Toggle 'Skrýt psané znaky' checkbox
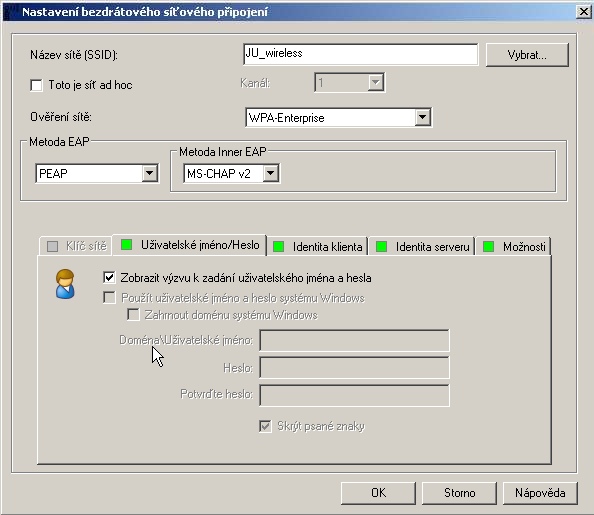Image resolution: width=594 pixels, height=515 pixels. pos(266,426)
